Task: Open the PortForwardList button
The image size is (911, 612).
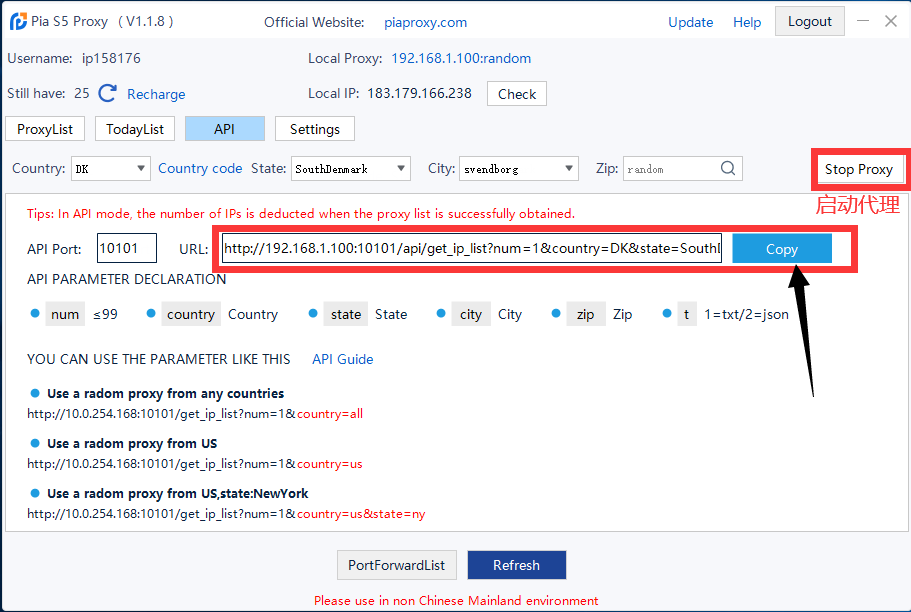Action: tap(396, 565)
